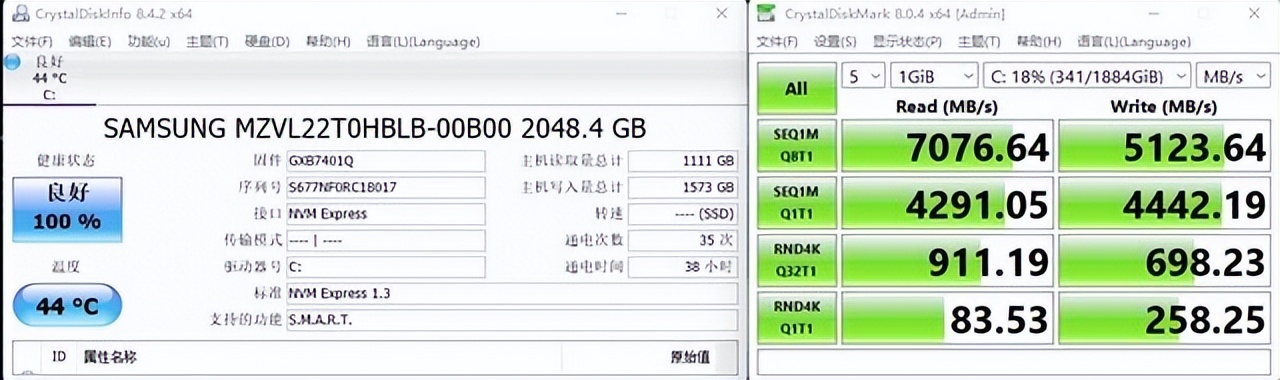Close the CrystalDiskInfo window

[722, 13]
